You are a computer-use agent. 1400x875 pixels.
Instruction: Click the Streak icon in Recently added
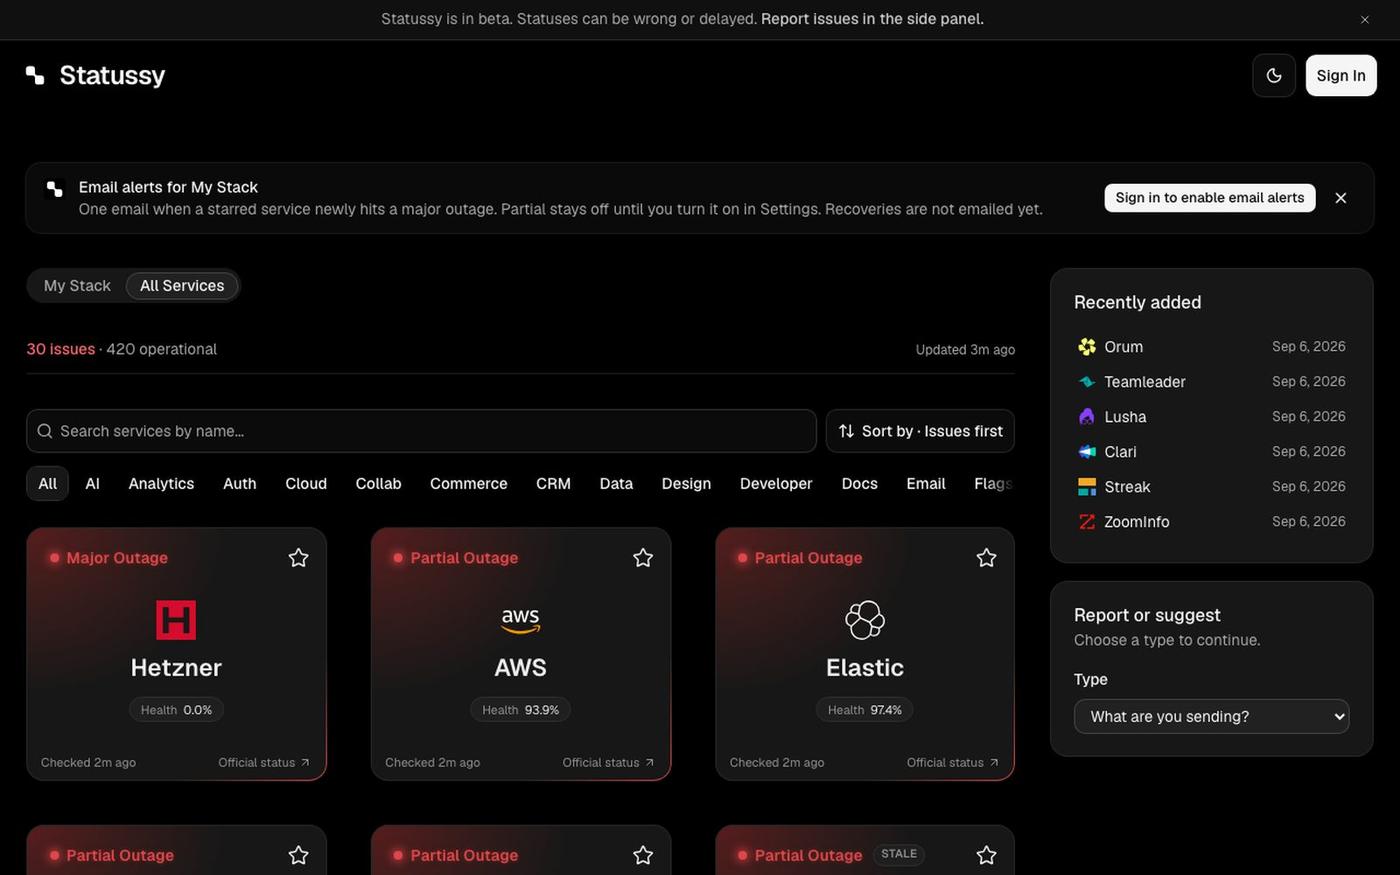click(x=1087, y=487)
